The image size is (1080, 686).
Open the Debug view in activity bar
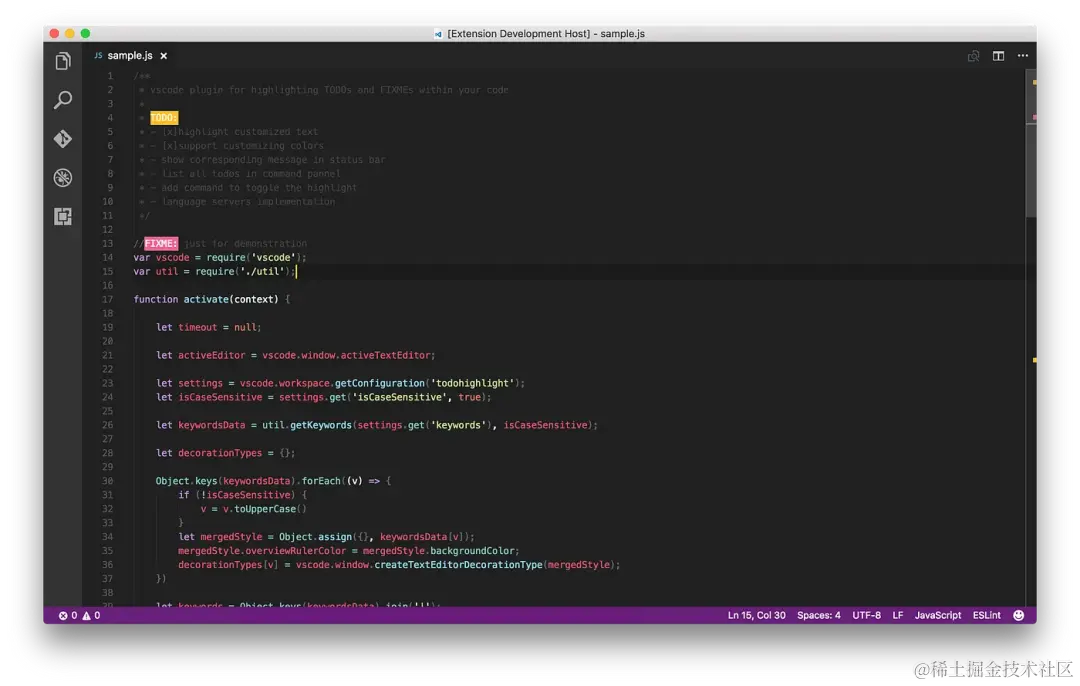(x=63, y=178)
